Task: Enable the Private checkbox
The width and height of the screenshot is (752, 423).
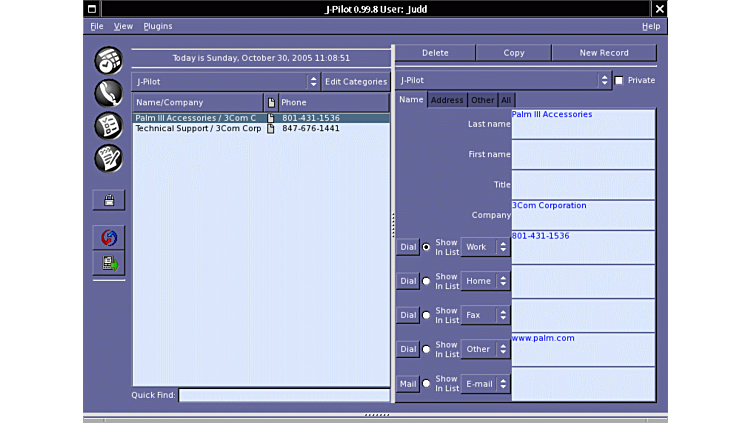Action: point(619,80)
